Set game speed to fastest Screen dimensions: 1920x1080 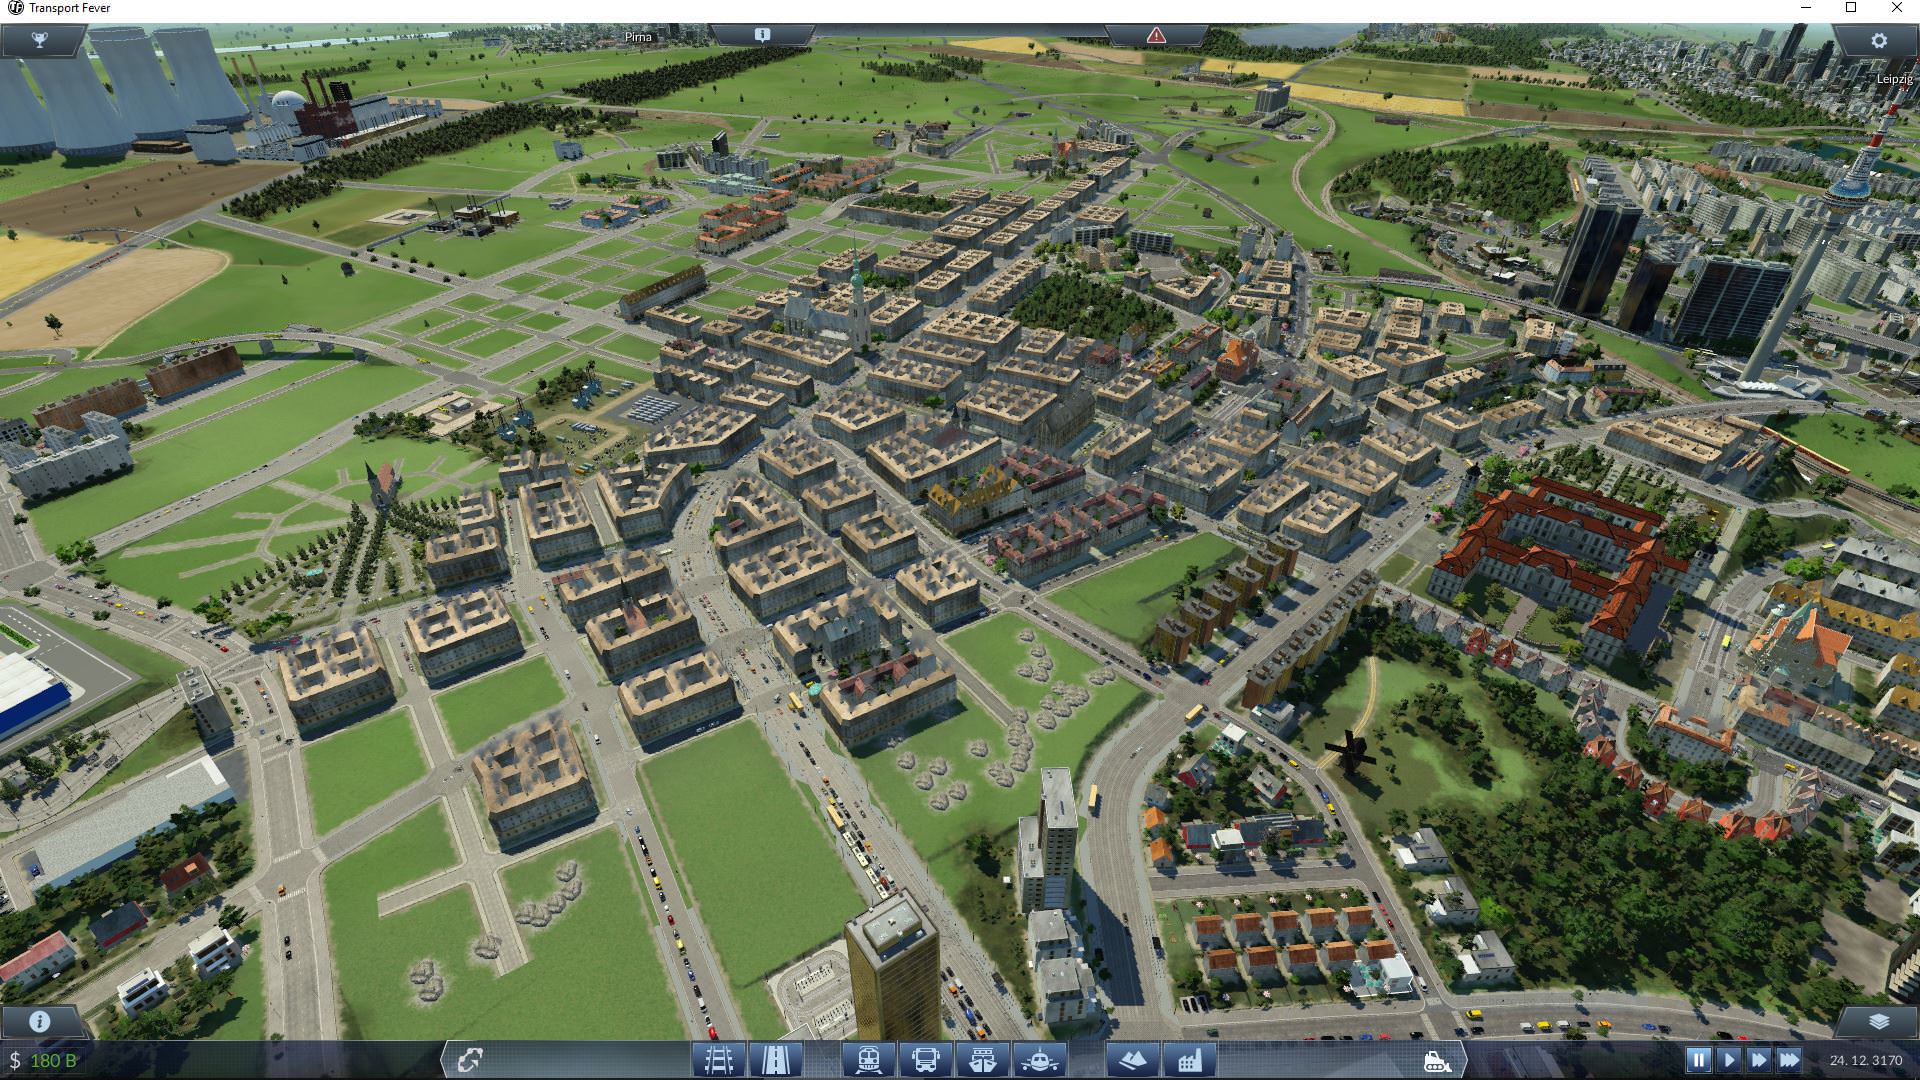pos(1789,1059)
